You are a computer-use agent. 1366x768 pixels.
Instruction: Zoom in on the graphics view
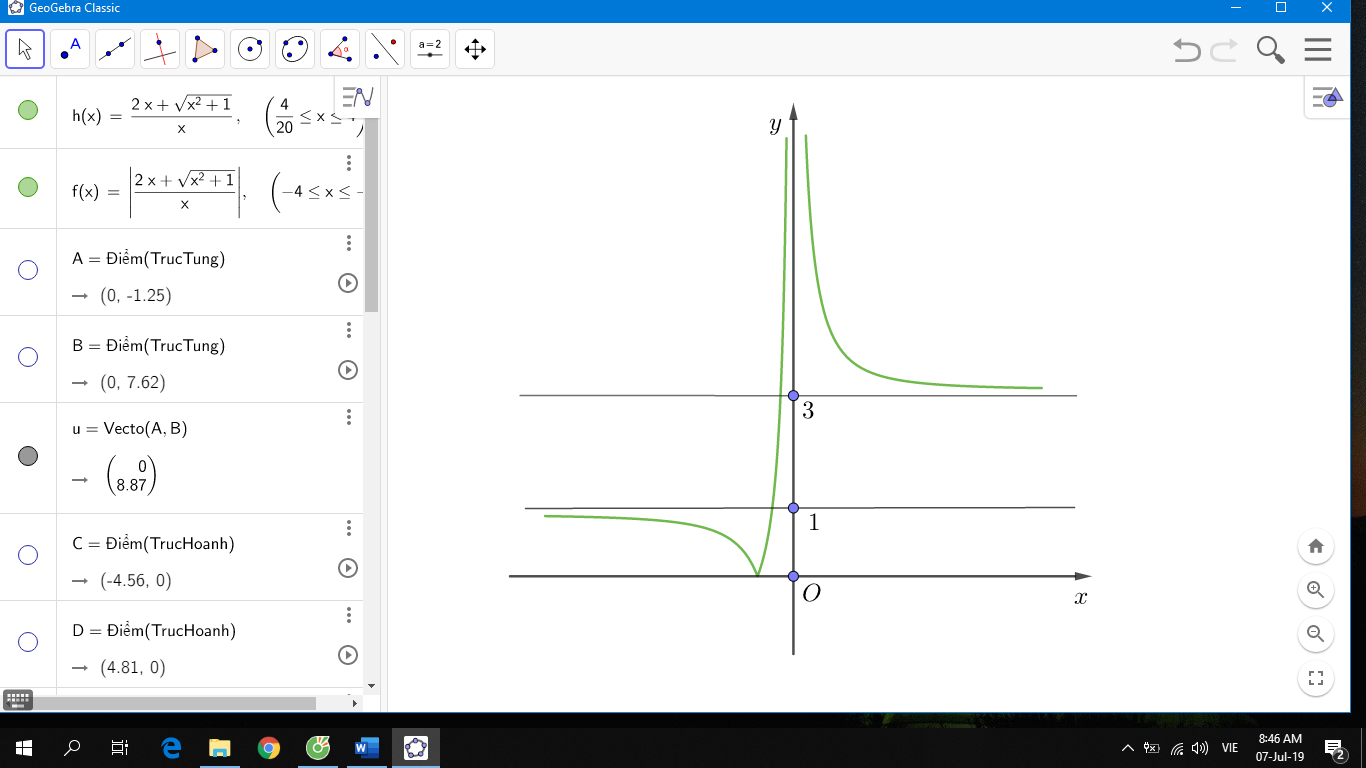pyautogui.click(x=1316, y=590)
